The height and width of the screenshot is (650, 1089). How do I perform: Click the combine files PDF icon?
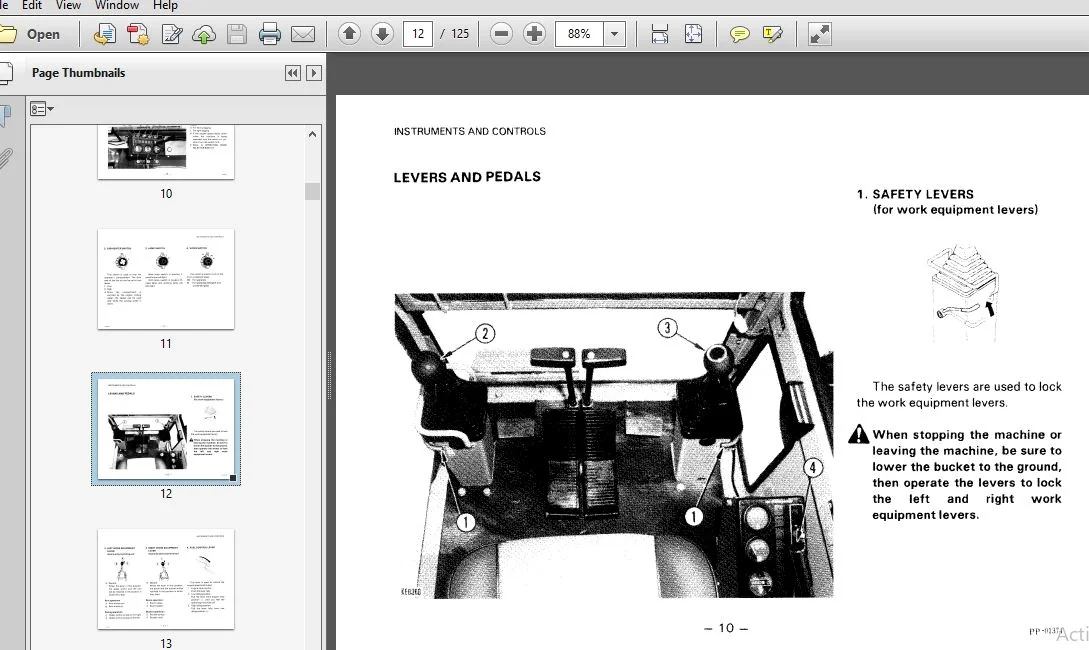(x=138, y=34)
